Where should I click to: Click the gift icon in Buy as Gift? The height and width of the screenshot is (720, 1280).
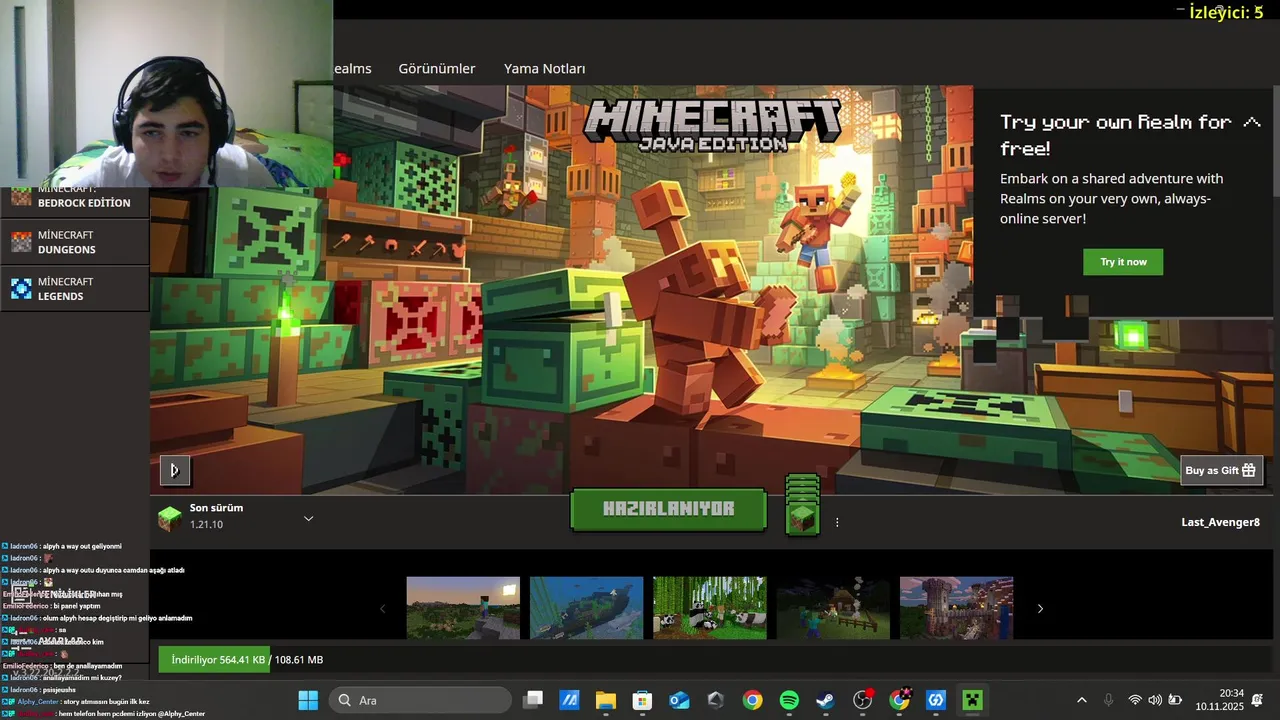coord(1248,470)
